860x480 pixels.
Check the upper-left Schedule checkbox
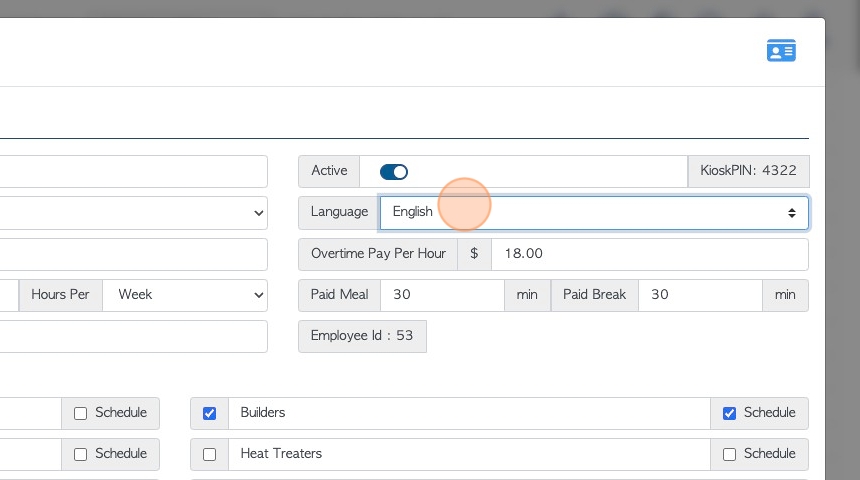coord(81,413)
